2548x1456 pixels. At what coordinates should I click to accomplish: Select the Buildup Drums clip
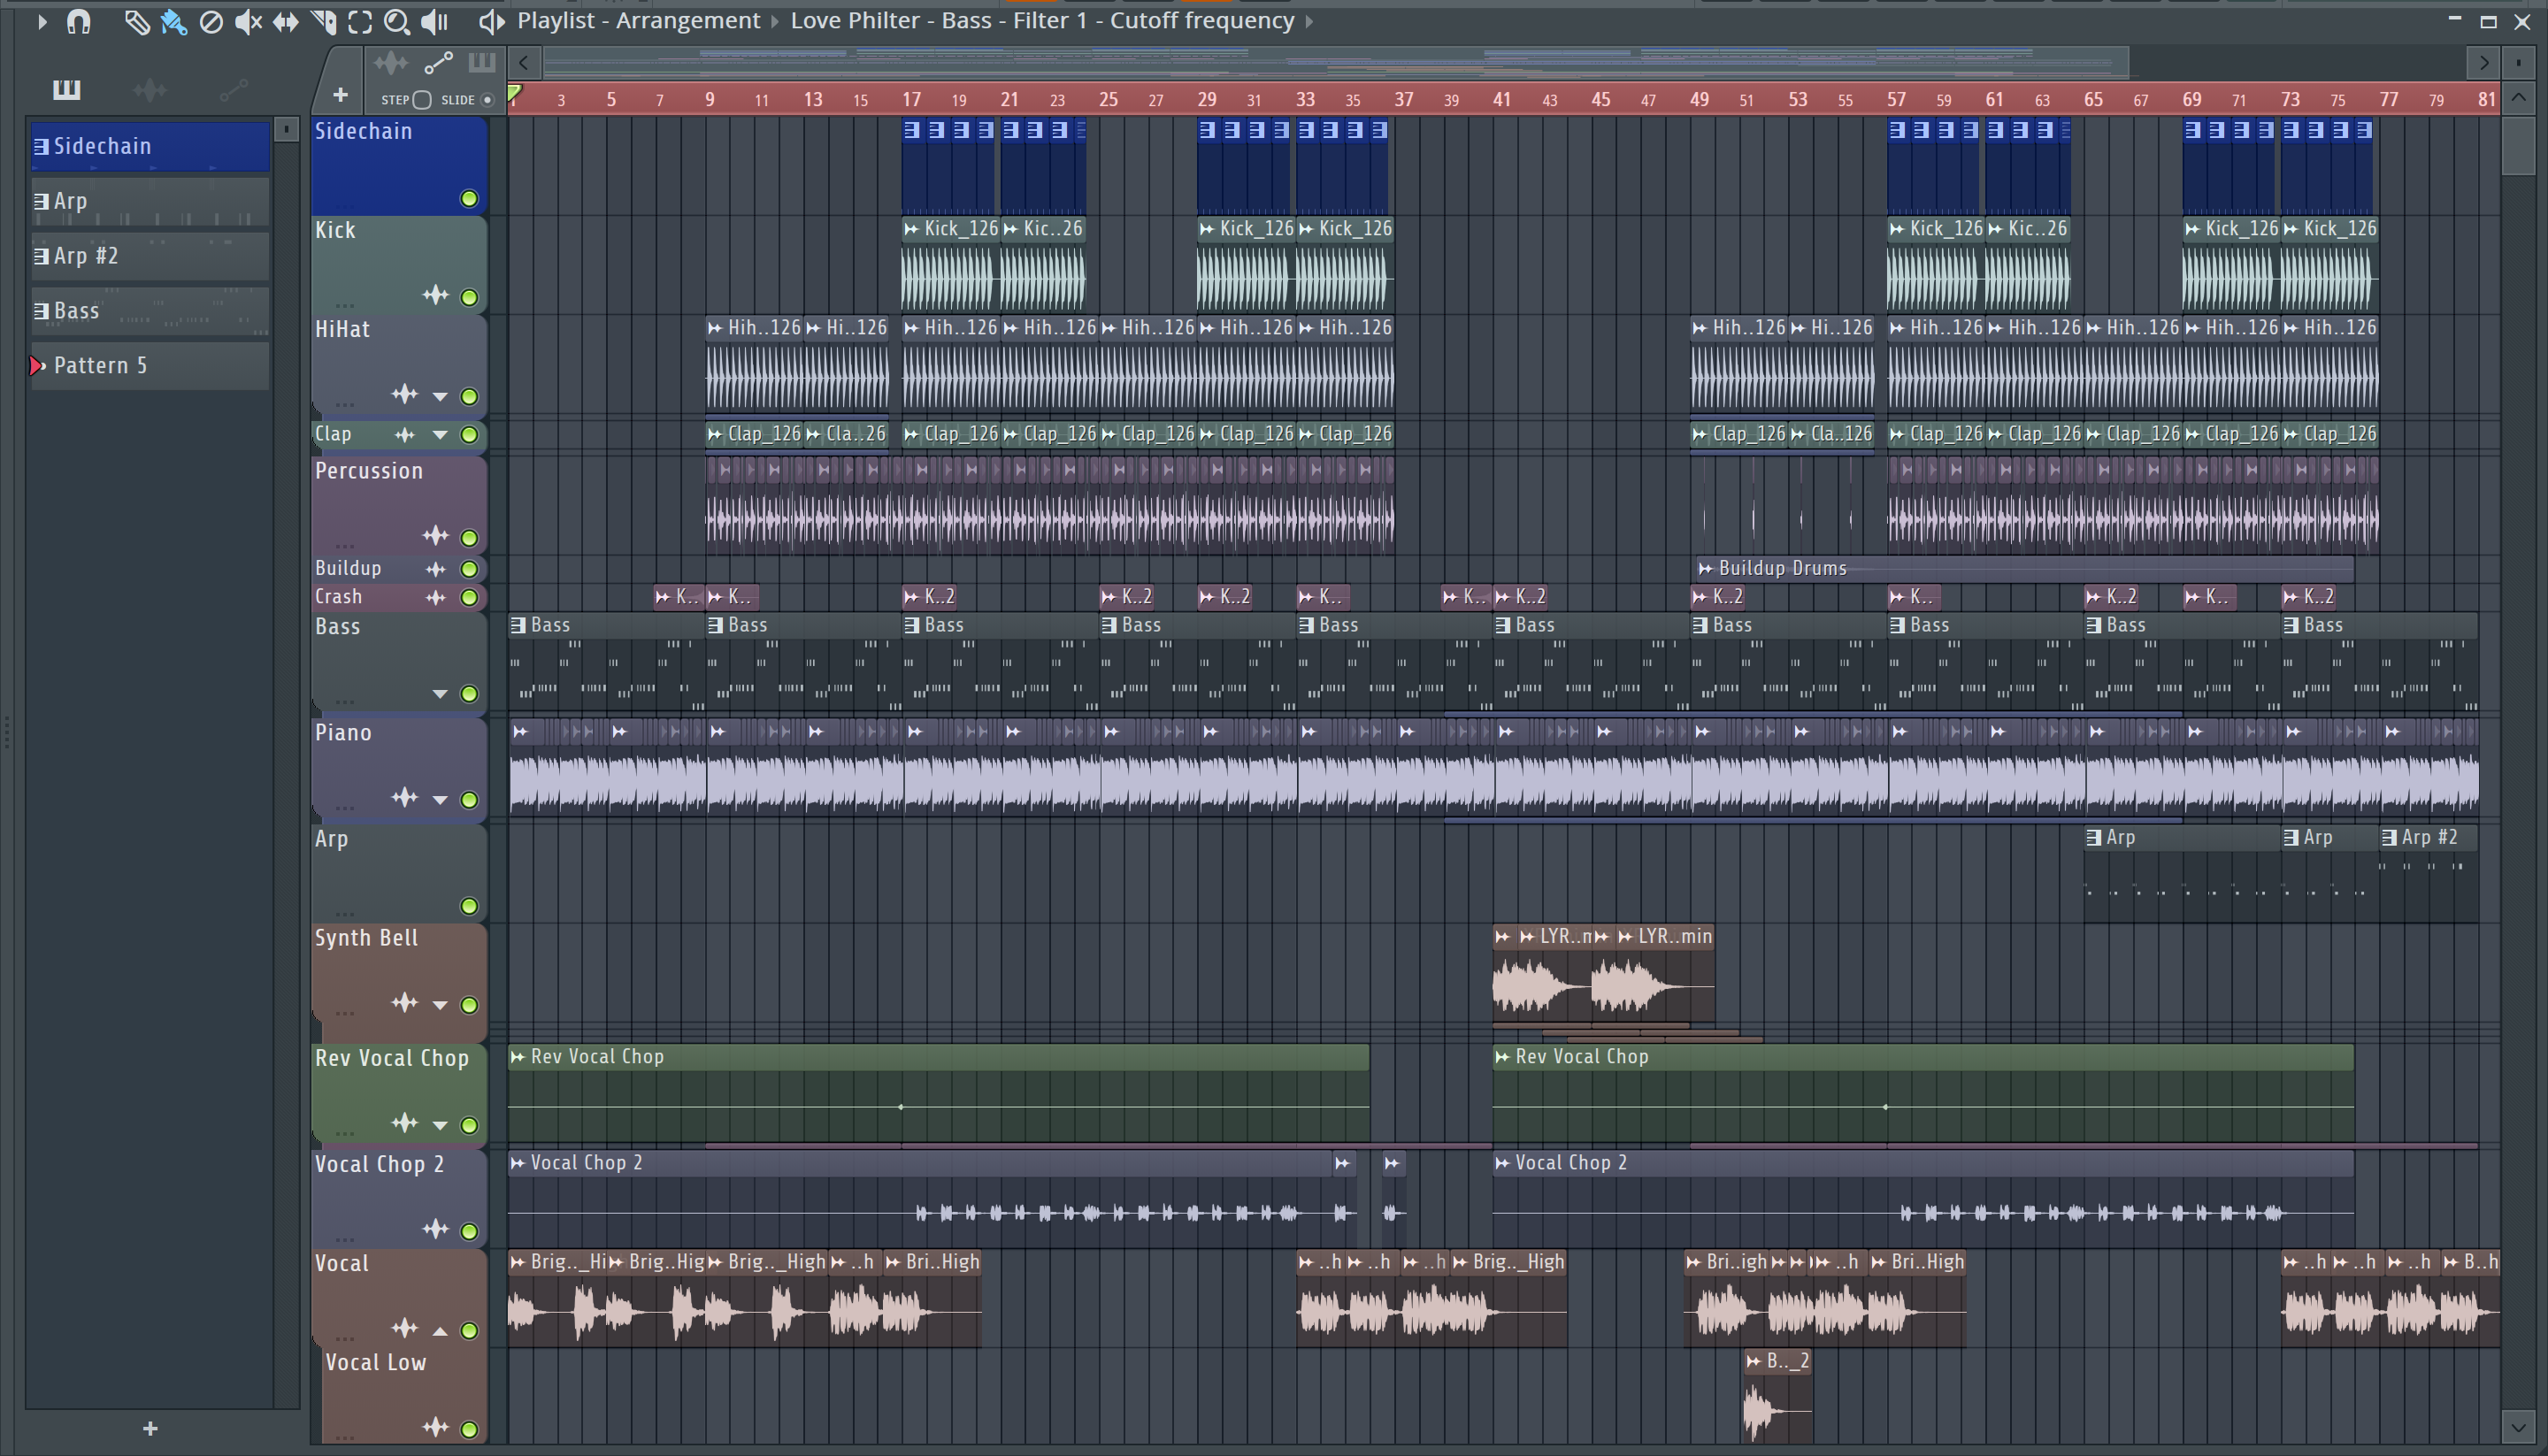[2024, 568]
